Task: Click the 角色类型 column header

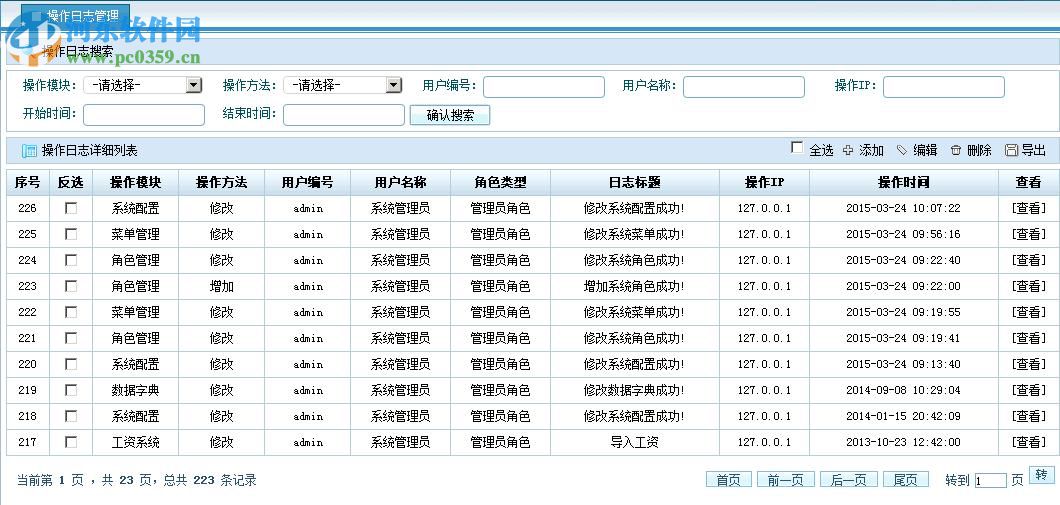Action: [x=500, y=183]
